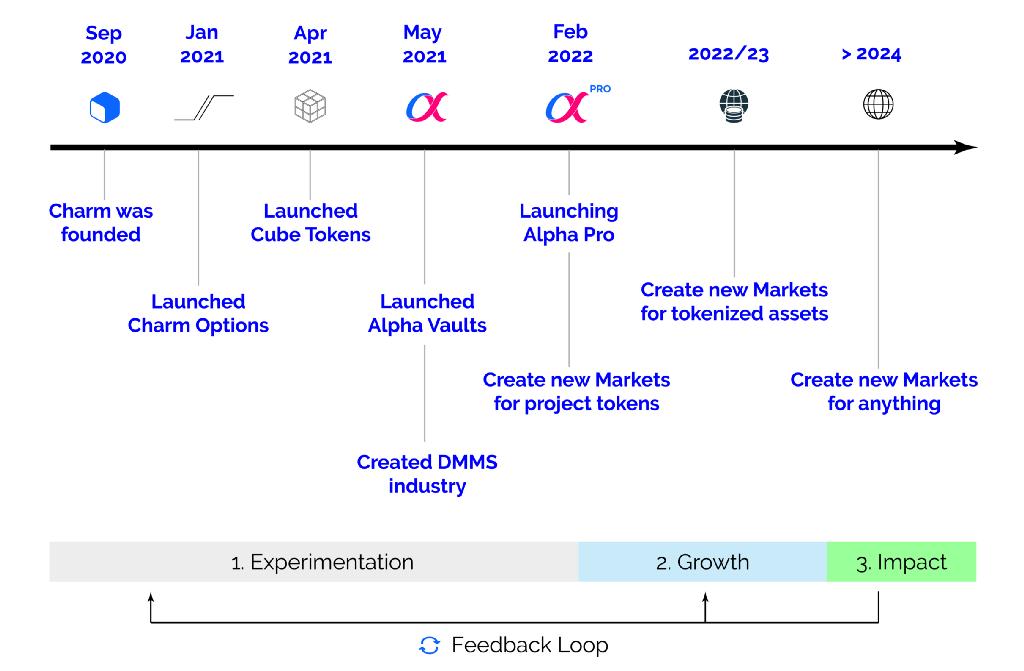Select the light blue Growth phase bar
Viewport: 1024px width, 671px height.
[702, 562]
